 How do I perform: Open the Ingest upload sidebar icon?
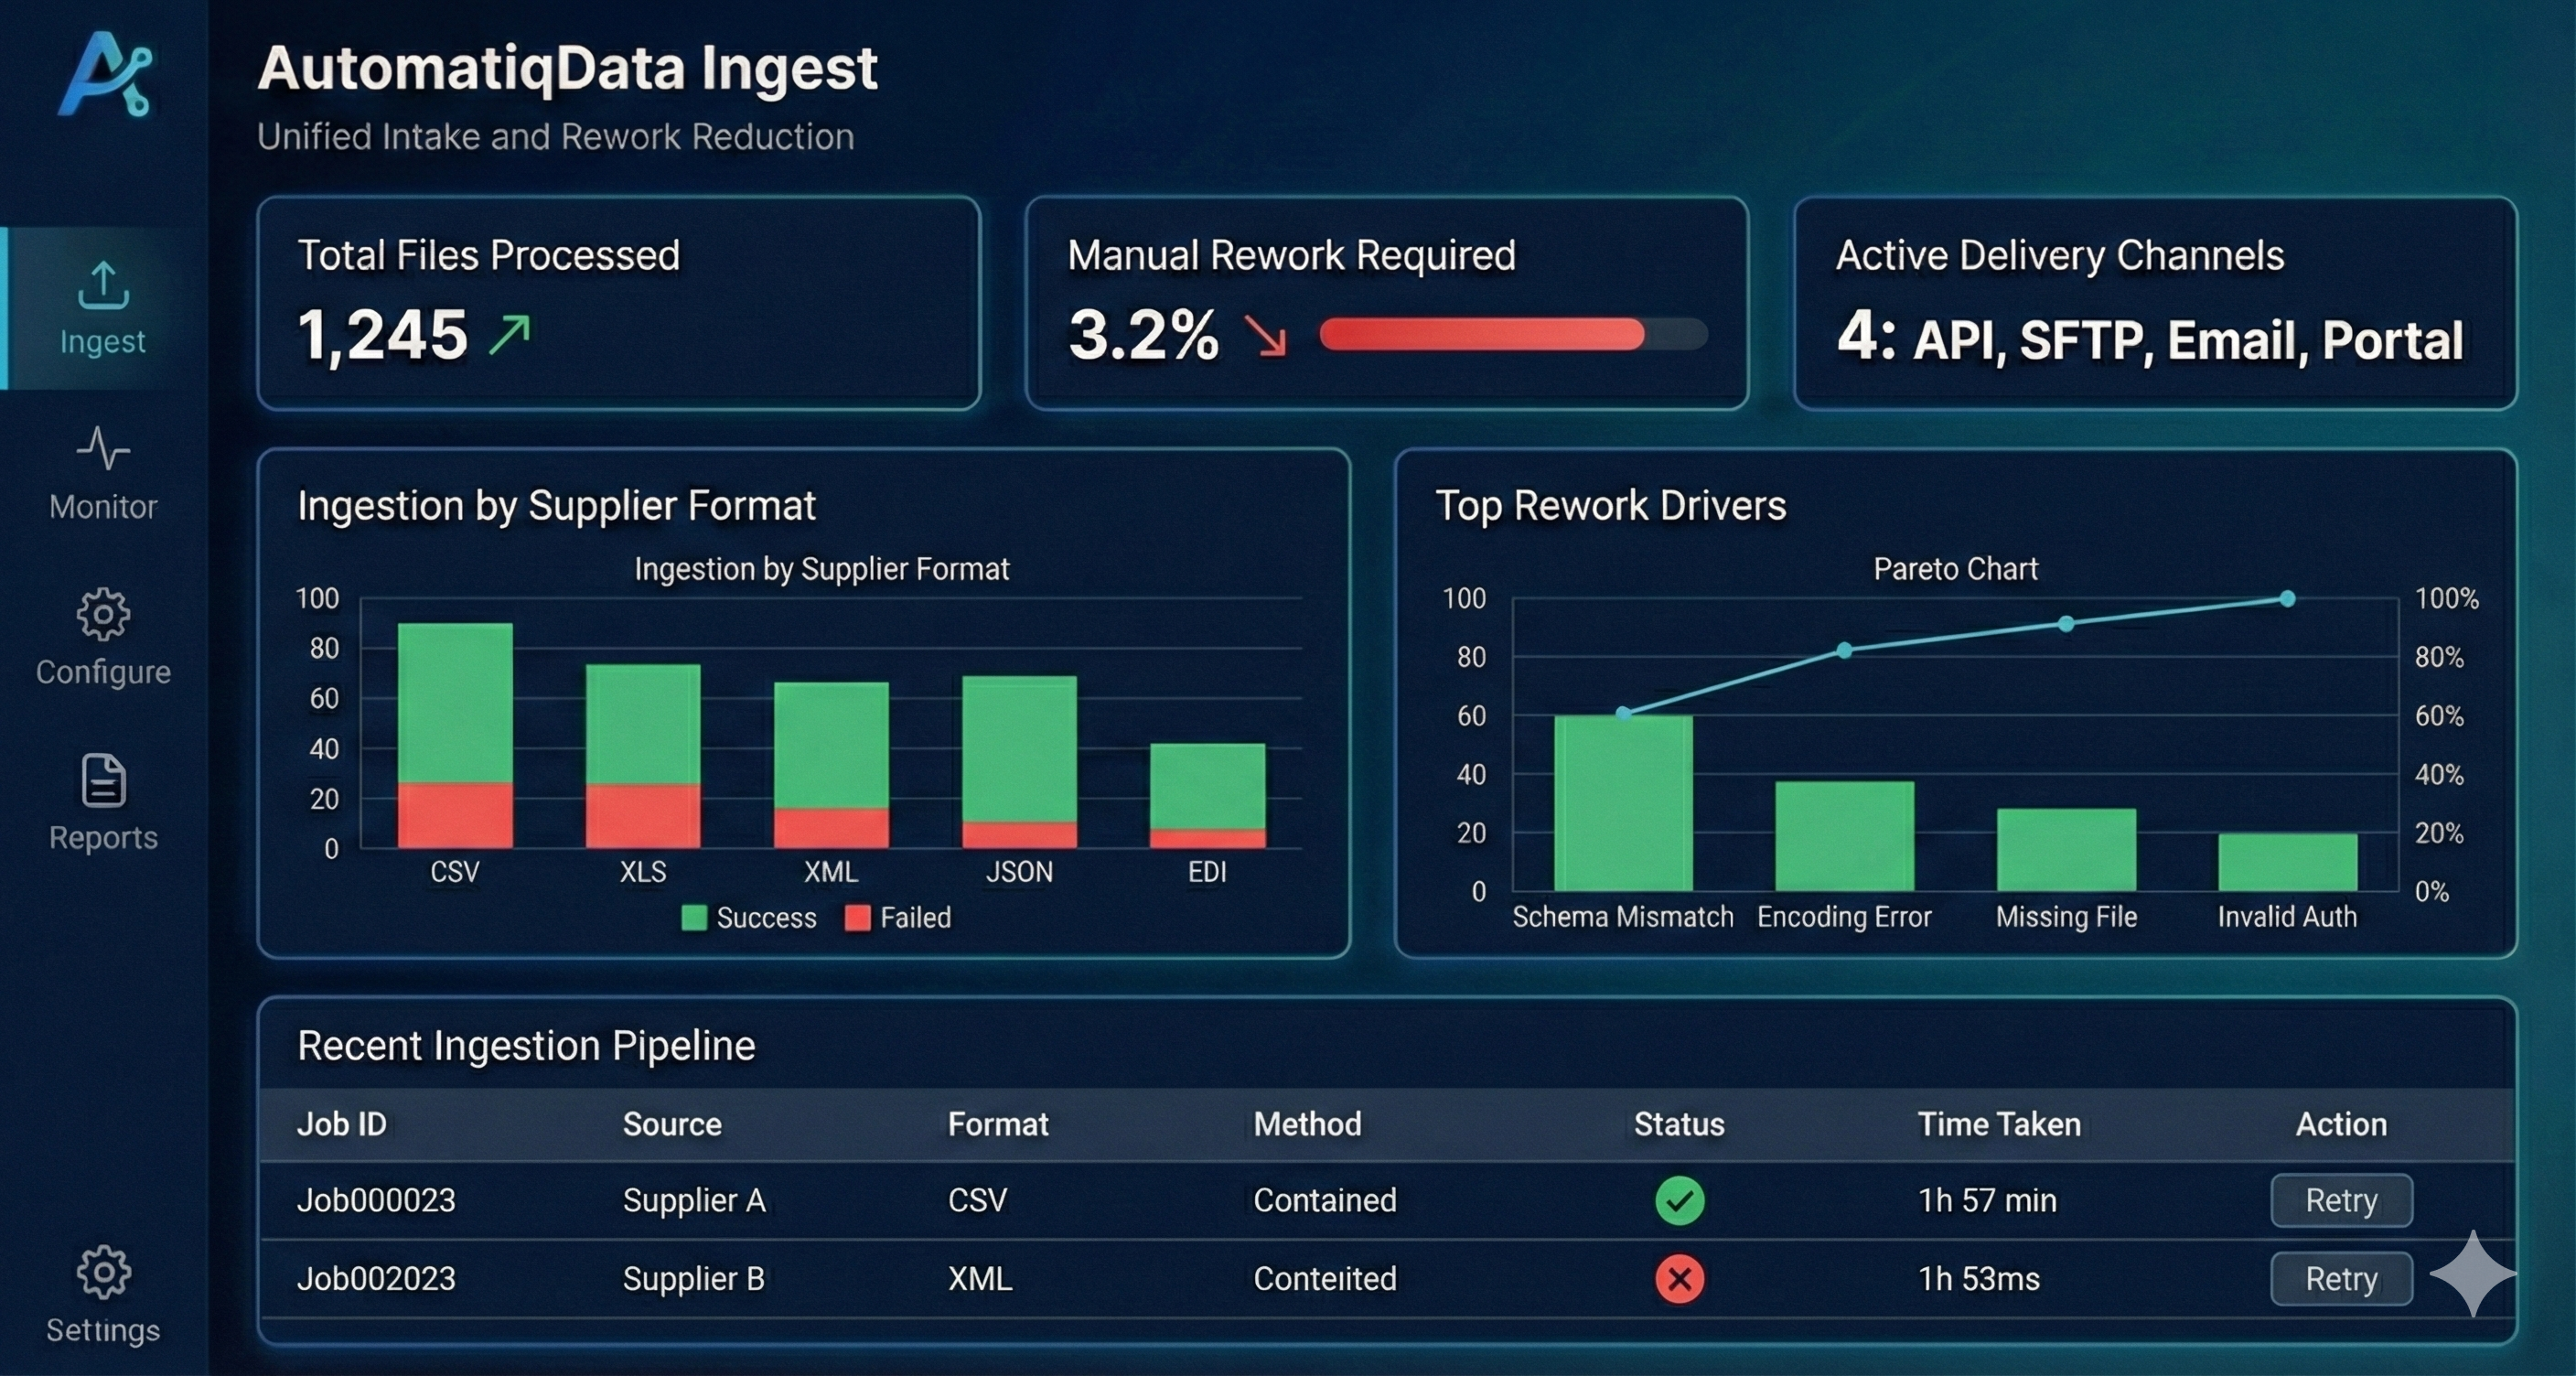[x=103, y=286]
